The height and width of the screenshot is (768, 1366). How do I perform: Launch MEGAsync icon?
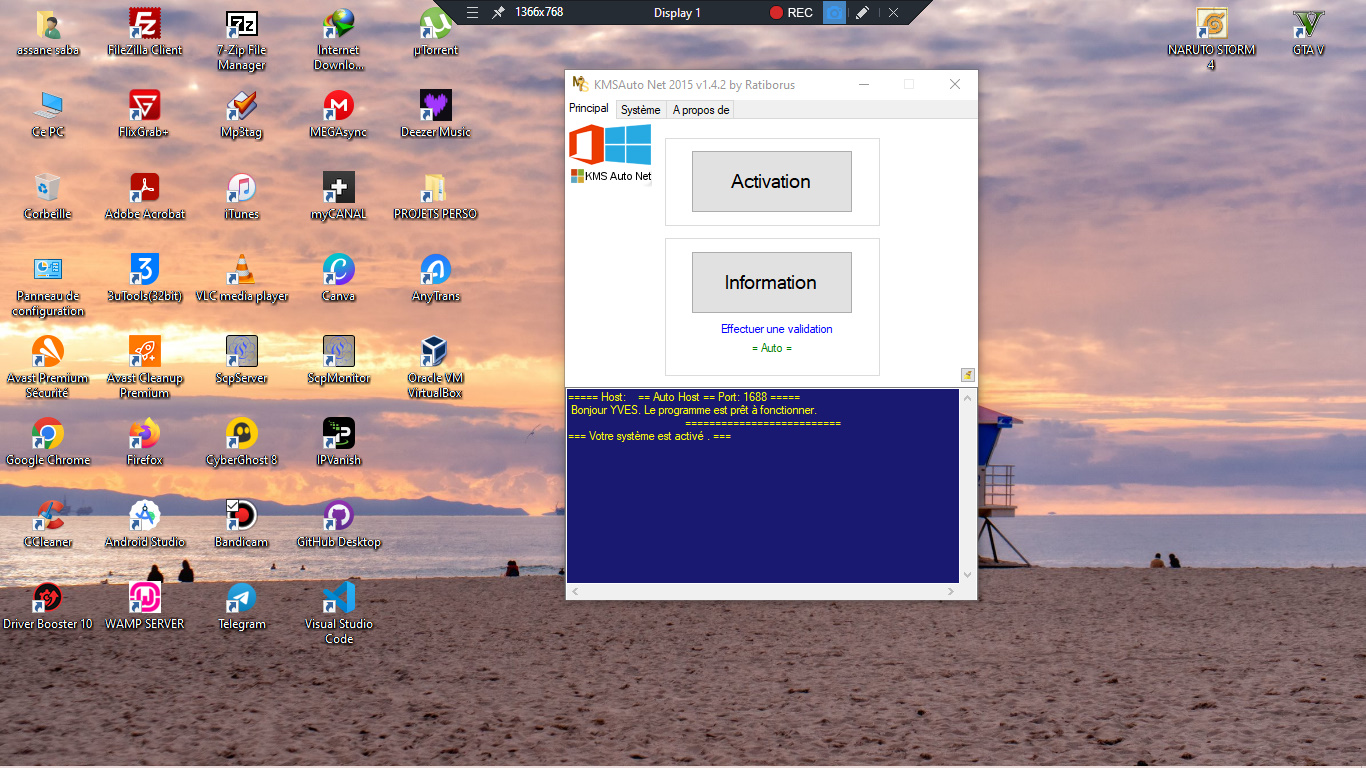[339, 115]
